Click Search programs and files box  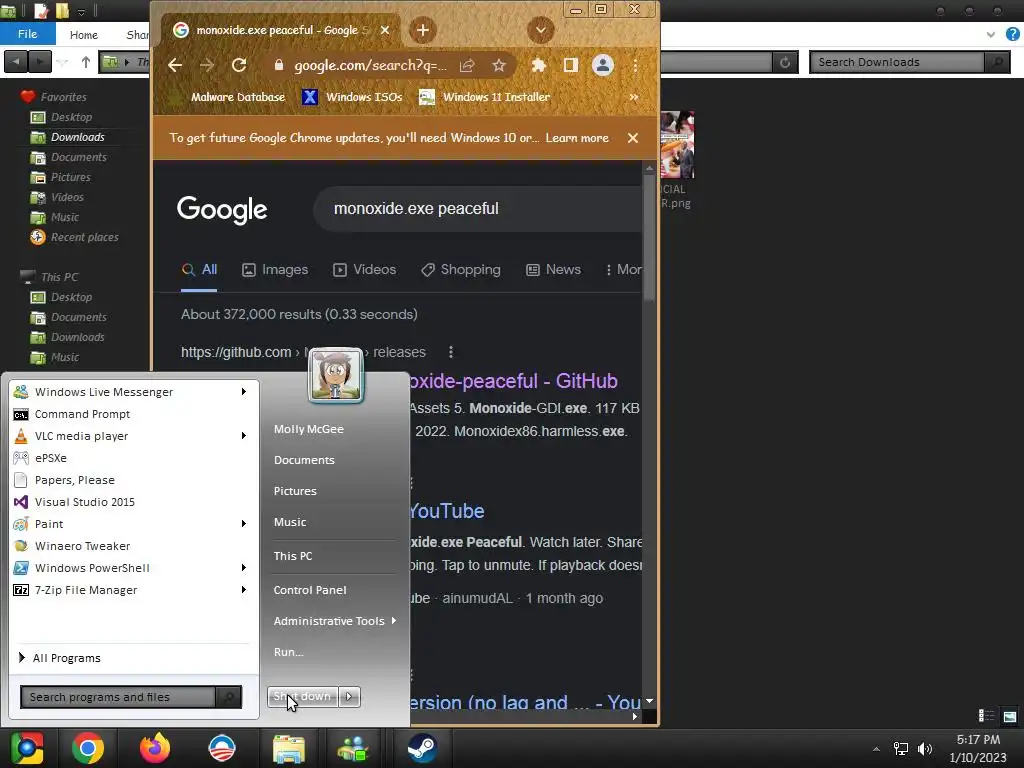[x=118, y=697]
